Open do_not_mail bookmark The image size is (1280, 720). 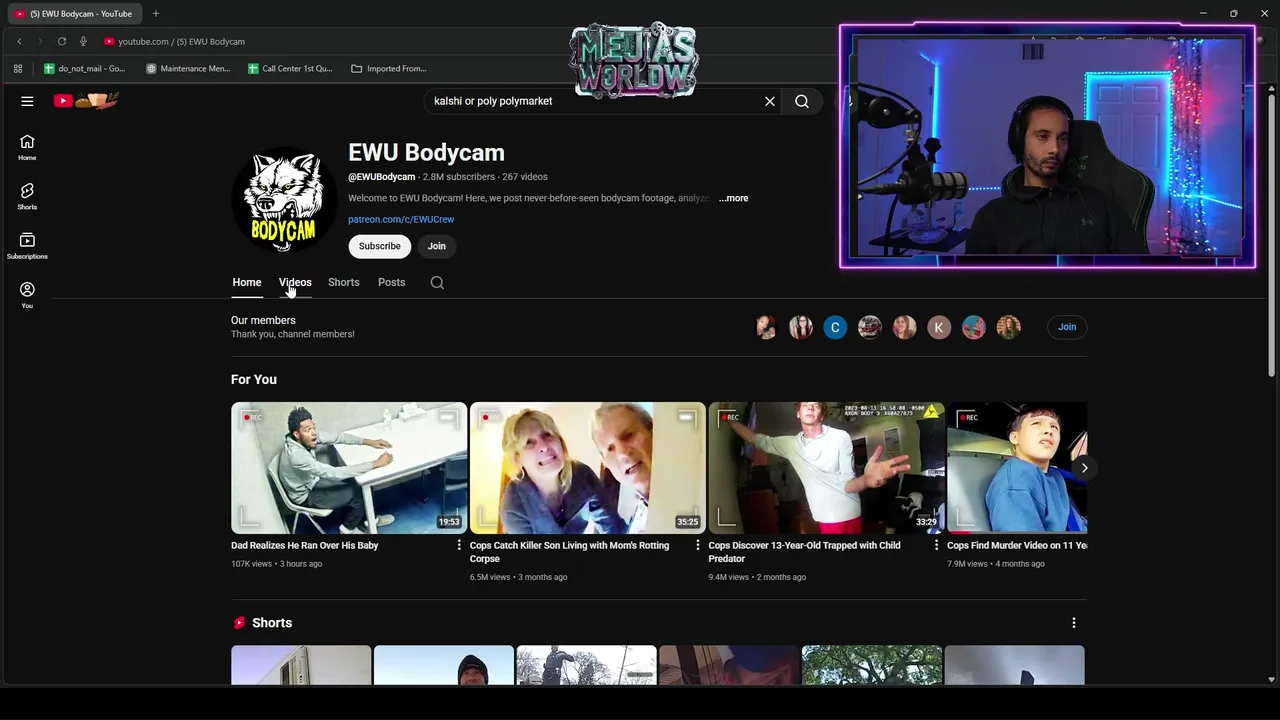85,69
